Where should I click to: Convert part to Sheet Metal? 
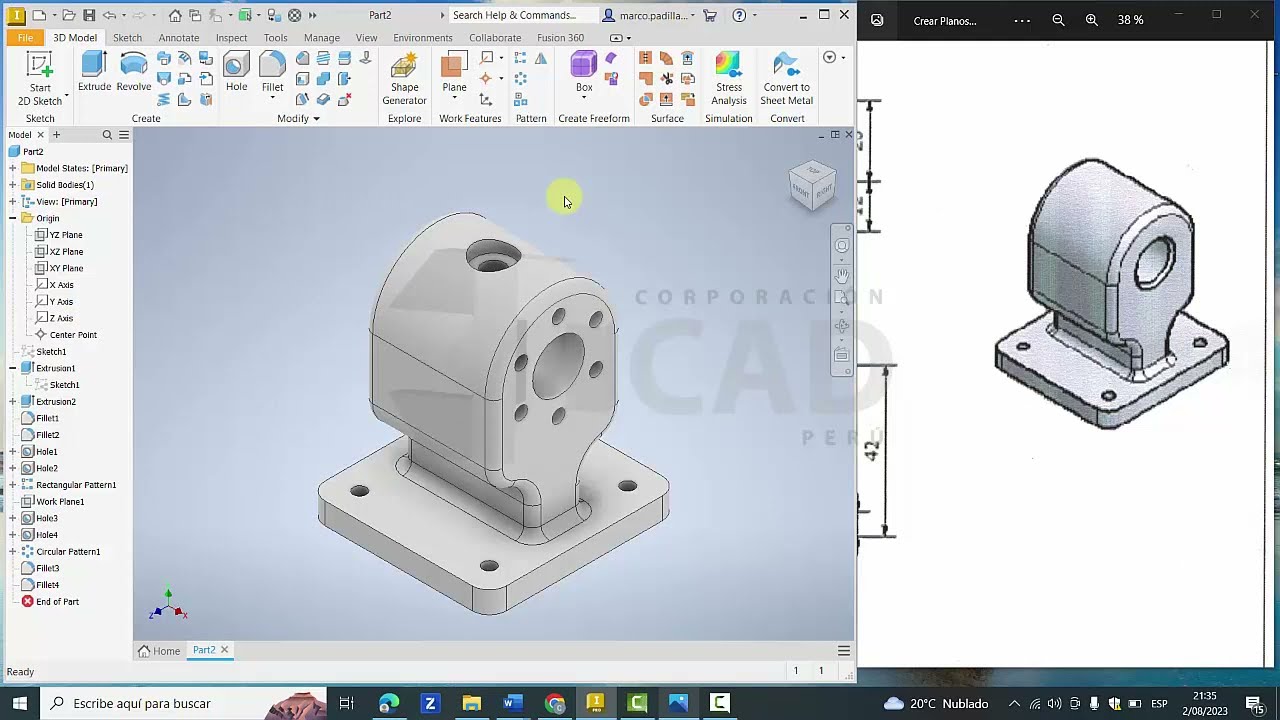point(787,79)
